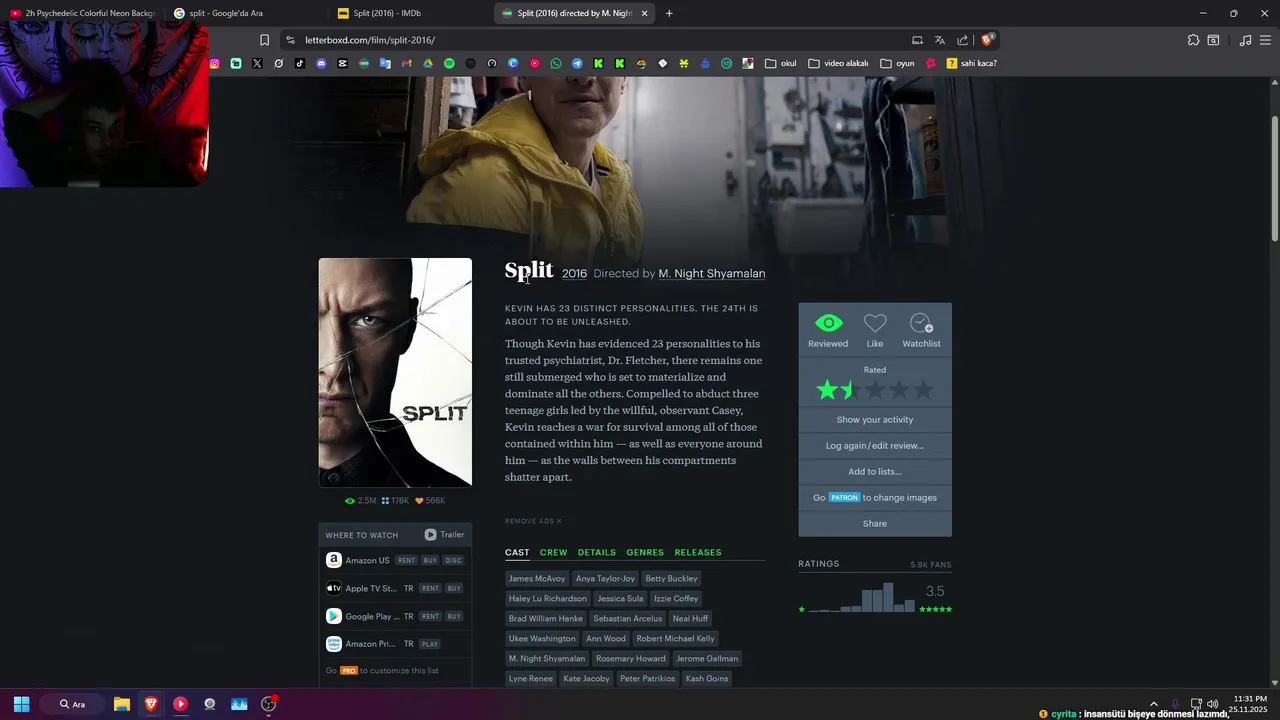Viewport: 1280px width, 720px height.
Task: Toggle the green Reviewed eye icon
Action: point(828,323)
